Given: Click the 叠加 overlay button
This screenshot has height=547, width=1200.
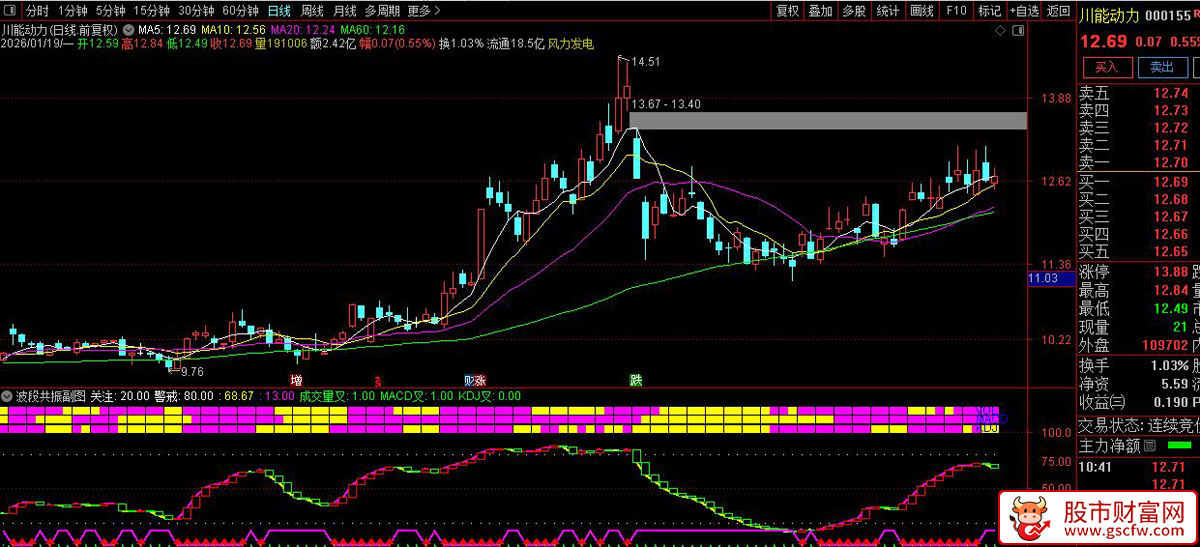Looking at the screenshot, I should point(820,11).
